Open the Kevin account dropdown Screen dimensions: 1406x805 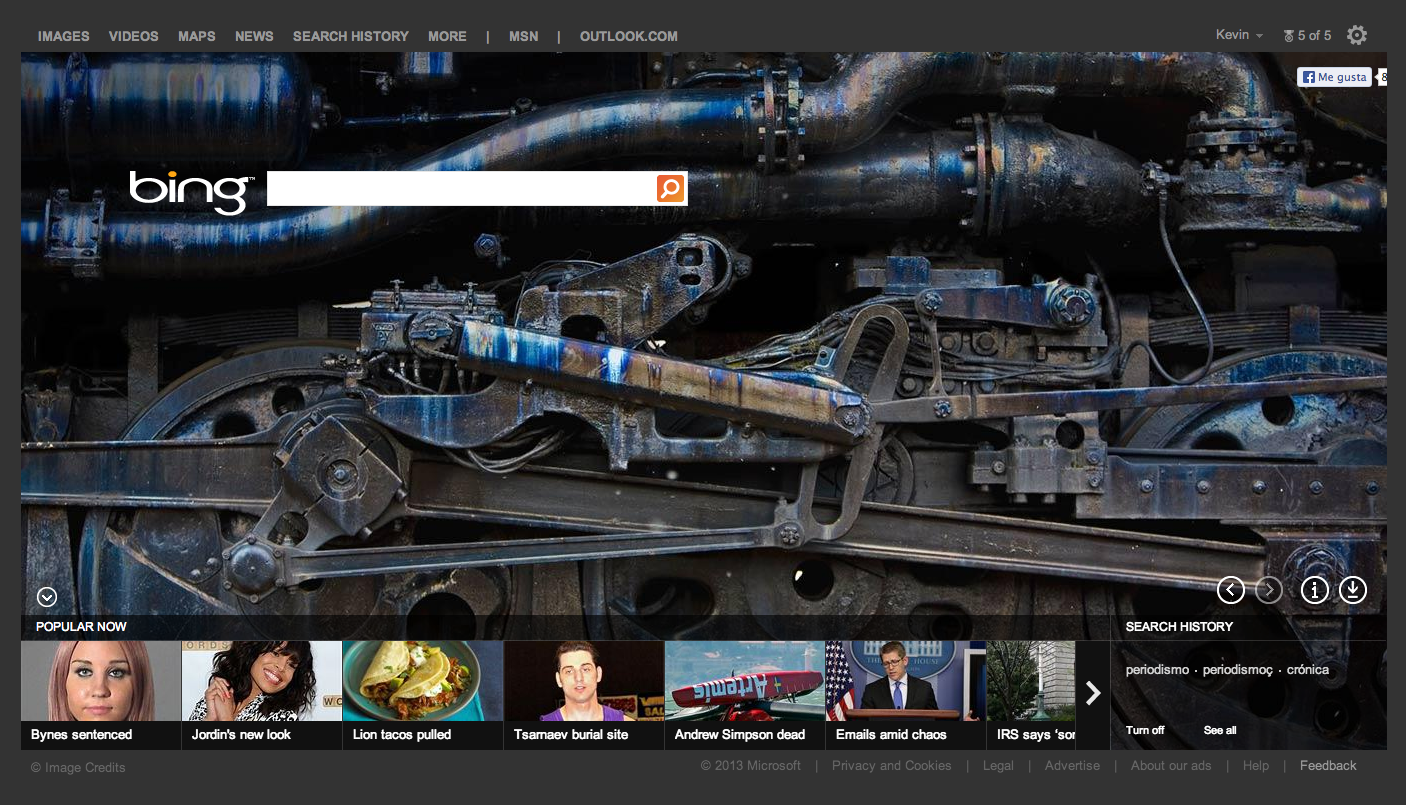pos(1239,35)
